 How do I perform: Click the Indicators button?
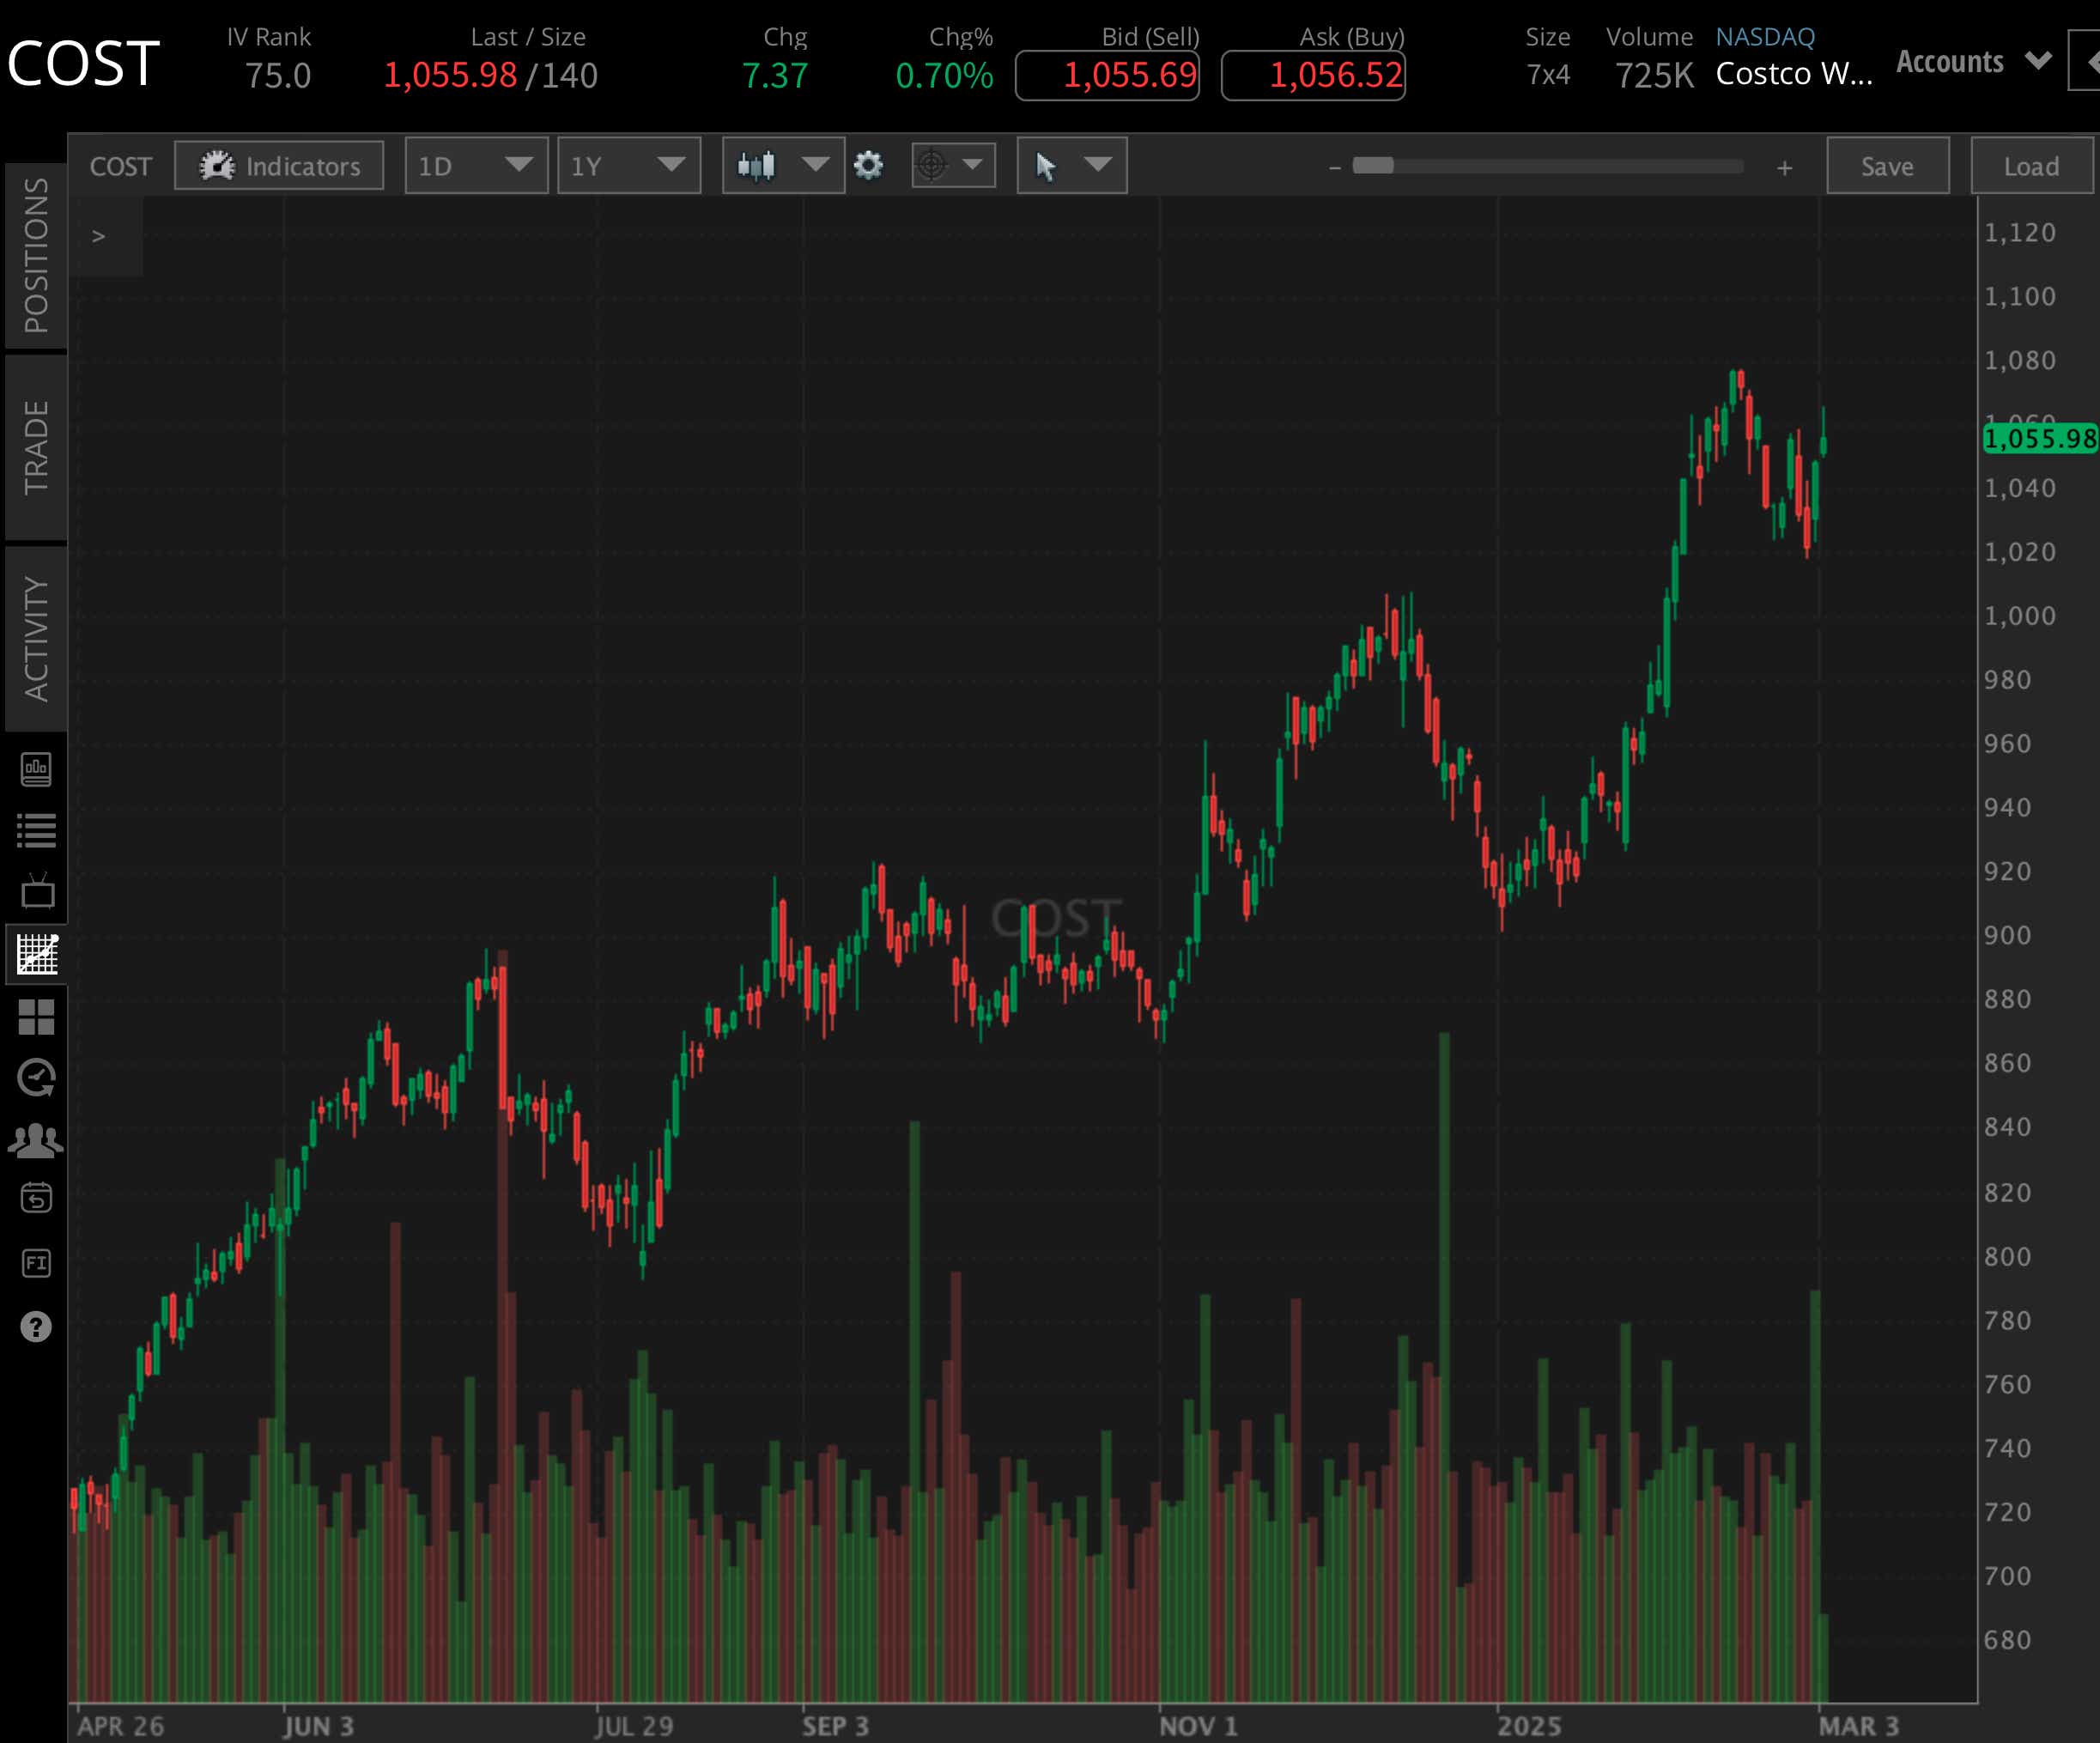279,166
